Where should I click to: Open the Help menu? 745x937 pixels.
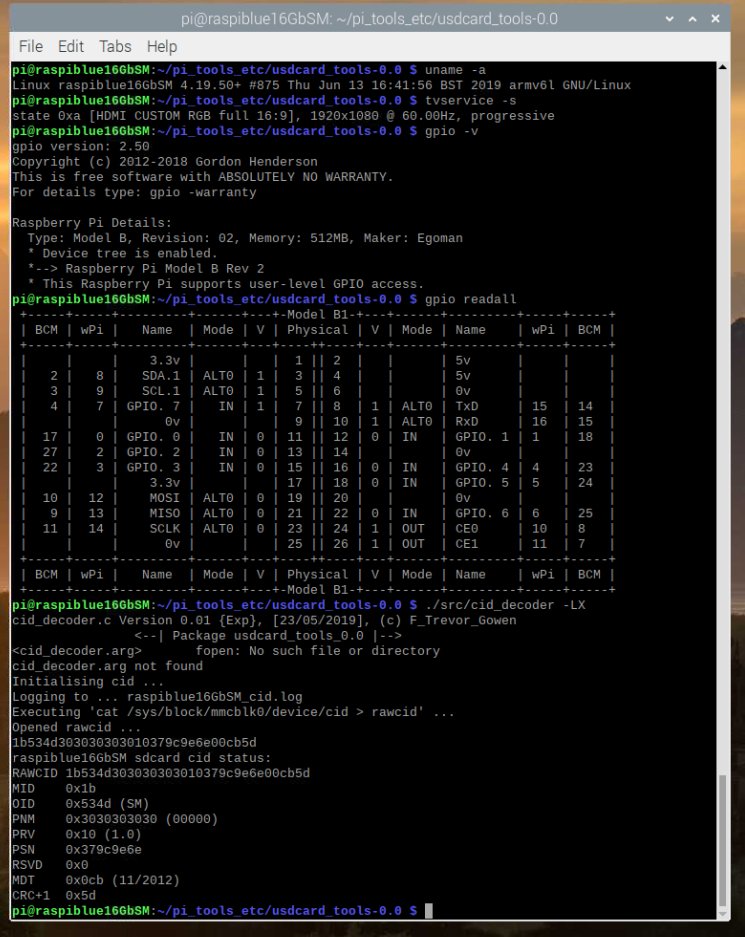(162, 47)
